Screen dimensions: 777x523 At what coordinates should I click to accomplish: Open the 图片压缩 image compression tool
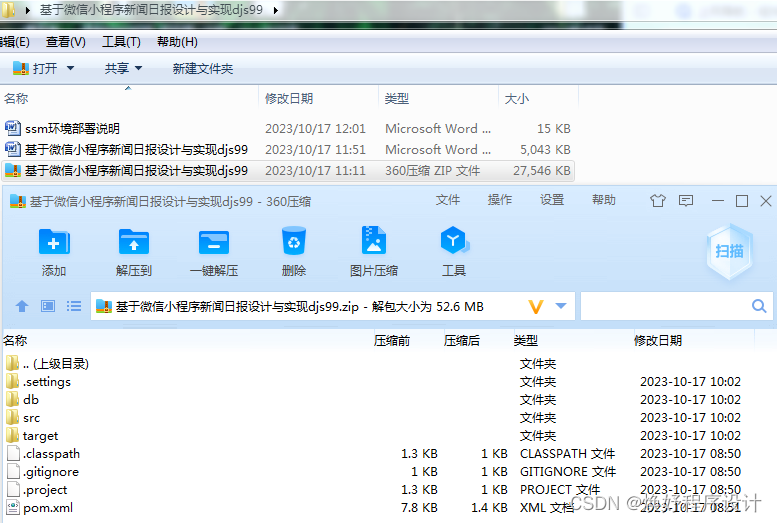[374, 240]
